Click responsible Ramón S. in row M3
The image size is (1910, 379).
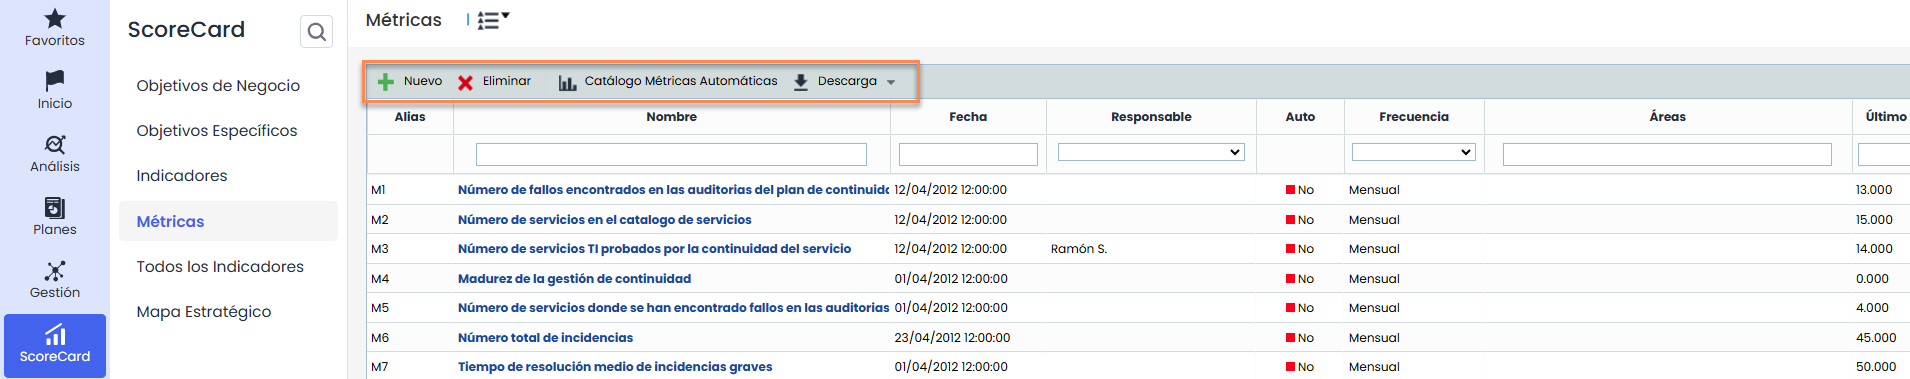(x=1079, y=249)
